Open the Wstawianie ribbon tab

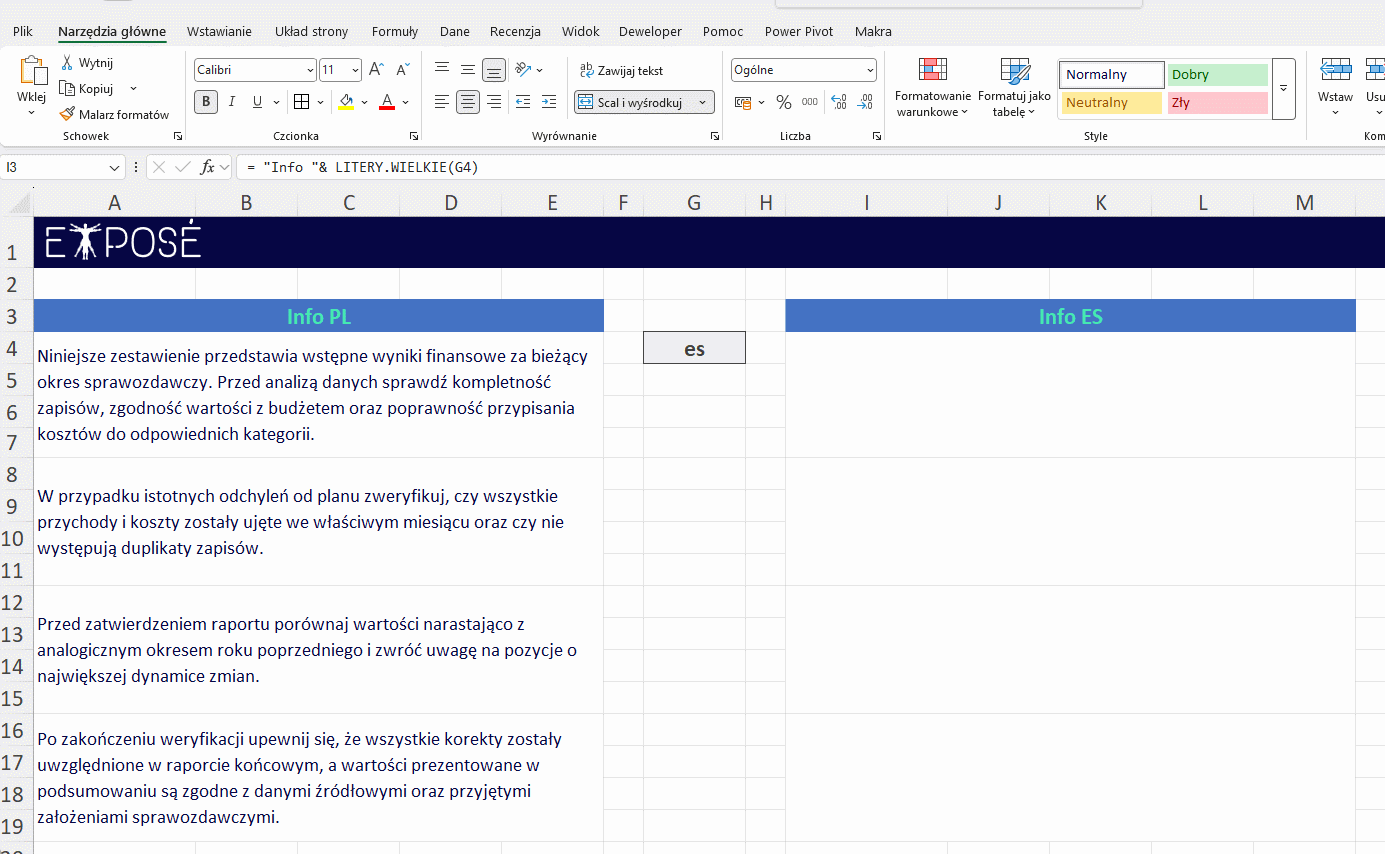219,31
